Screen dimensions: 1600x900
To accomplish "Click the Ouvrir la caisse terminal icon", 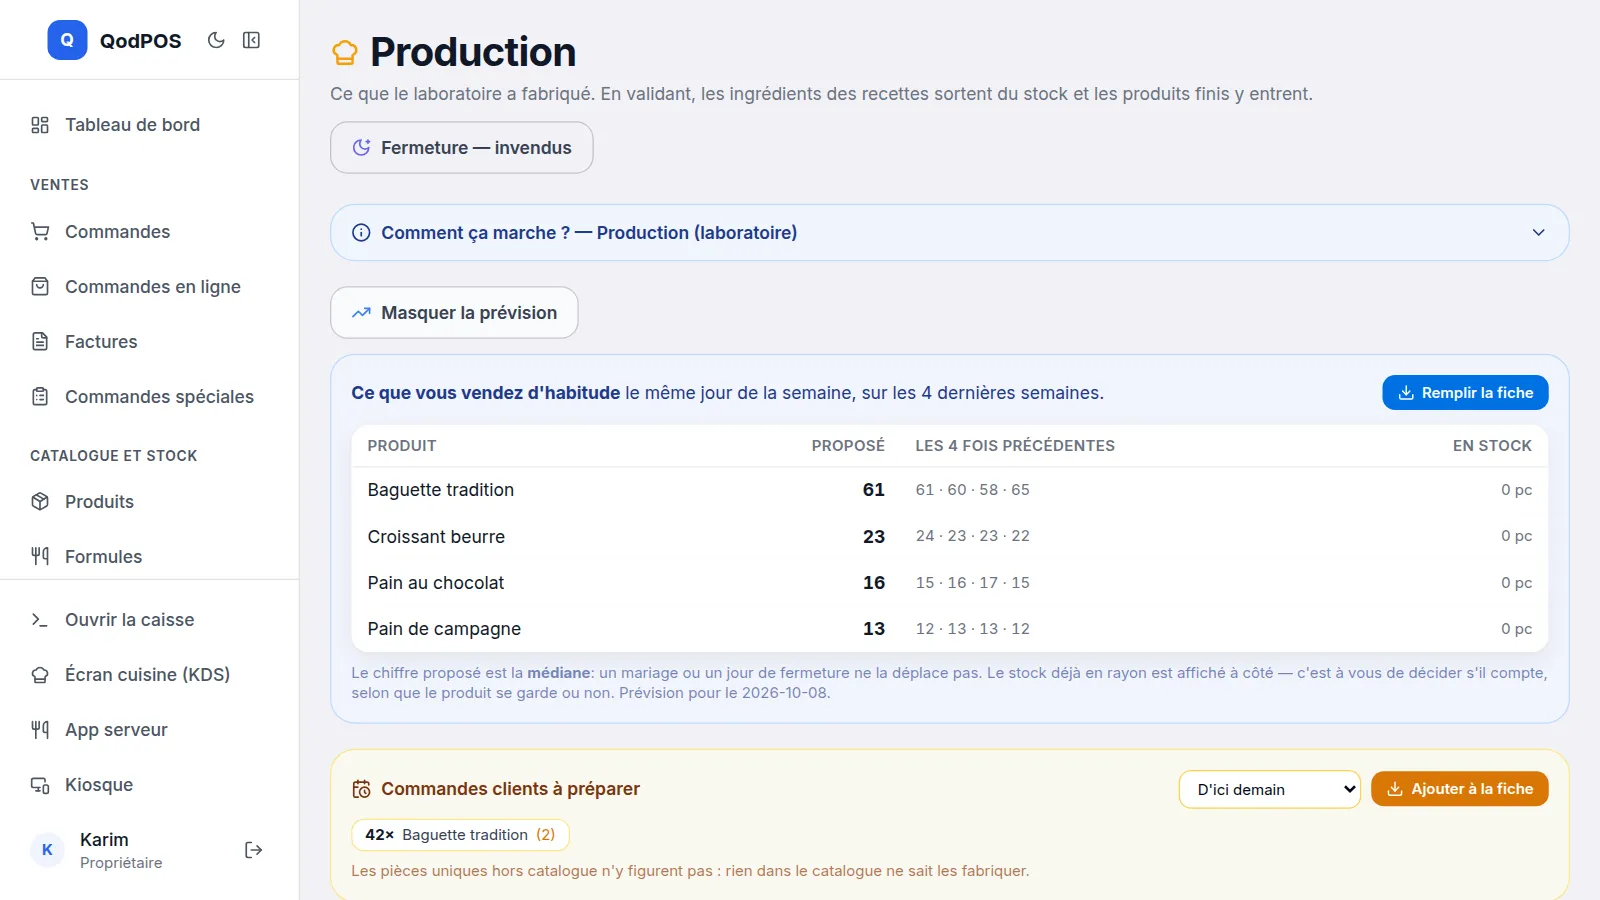I will click(x=40, y=620).
